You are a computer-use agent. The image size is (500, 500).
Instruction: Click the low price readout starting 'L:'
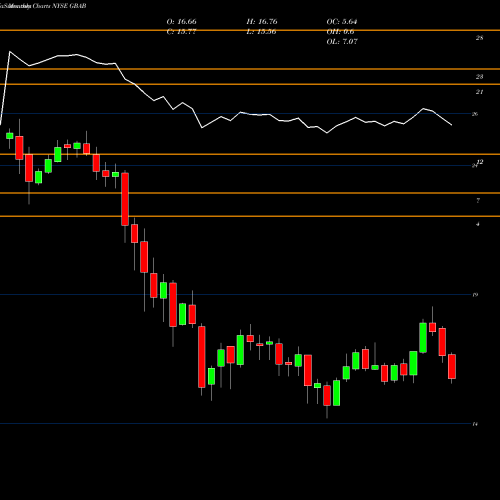(x=261, y=32)
